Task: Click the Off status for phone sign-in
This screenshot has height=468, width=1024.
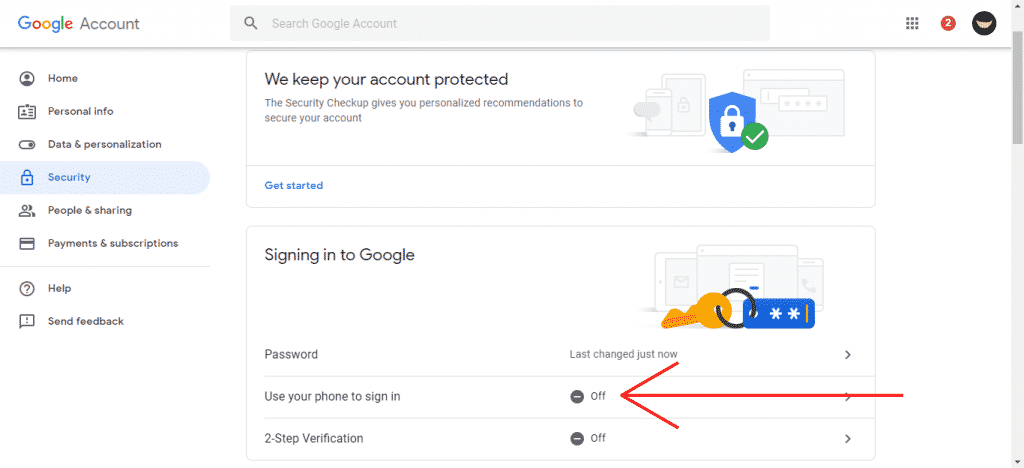Action: (588, 396)
